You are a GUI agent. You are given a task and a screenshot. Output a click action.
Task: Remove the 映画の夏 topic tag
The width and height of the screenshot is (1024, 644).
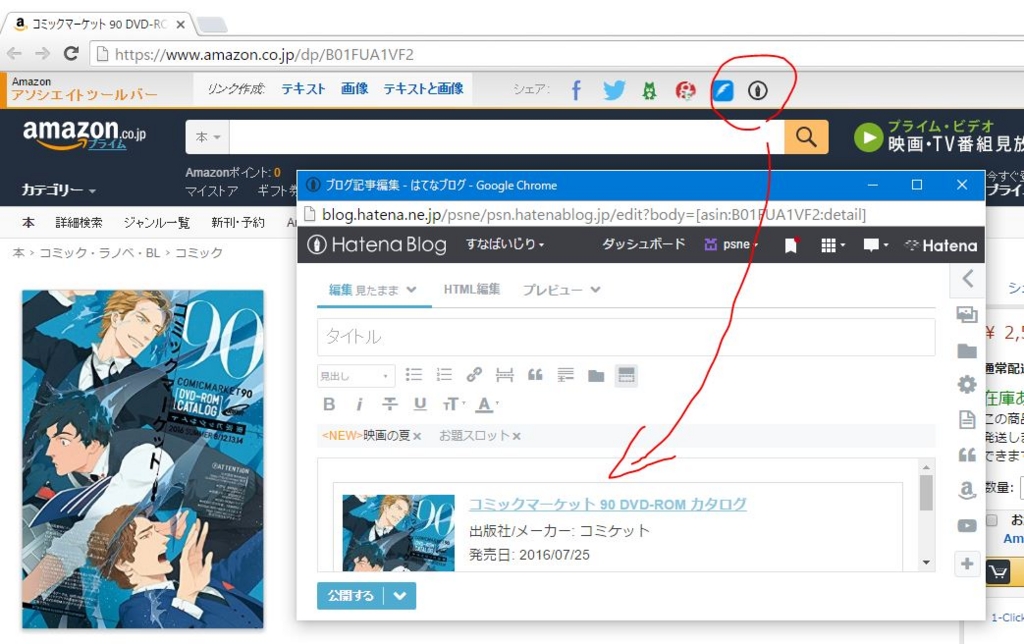click(417, 436)
